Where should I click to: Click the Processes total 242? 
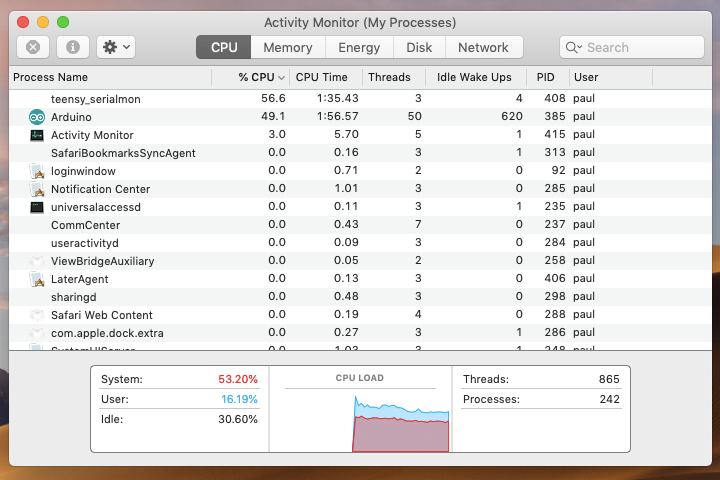pos(609,399)
